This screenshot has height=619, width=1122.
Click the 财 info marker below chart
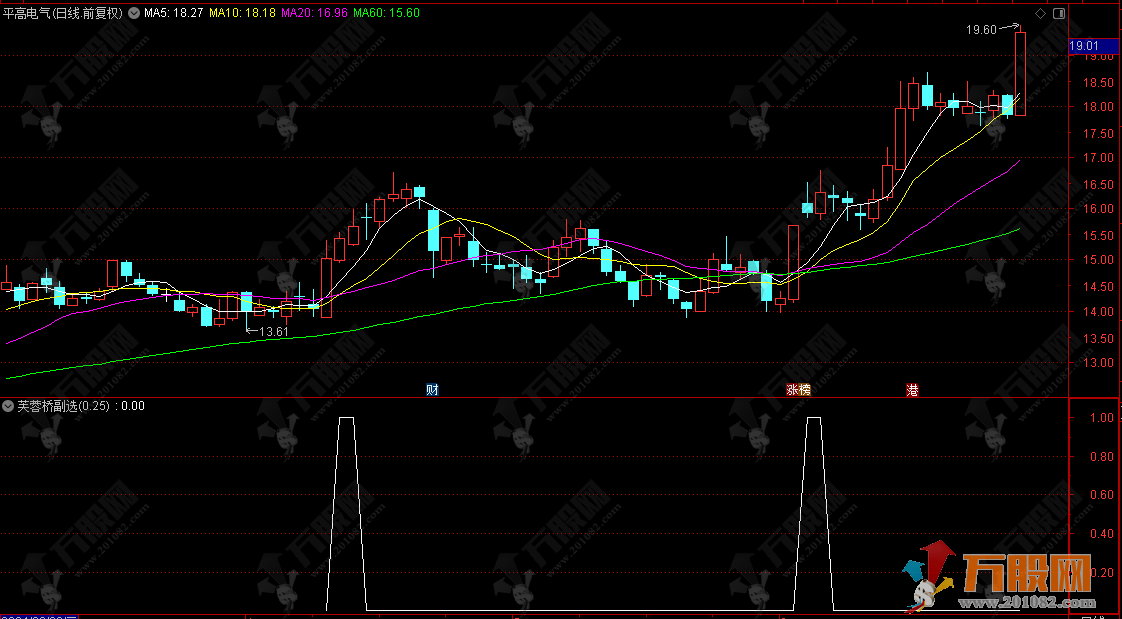pos(432,390)
